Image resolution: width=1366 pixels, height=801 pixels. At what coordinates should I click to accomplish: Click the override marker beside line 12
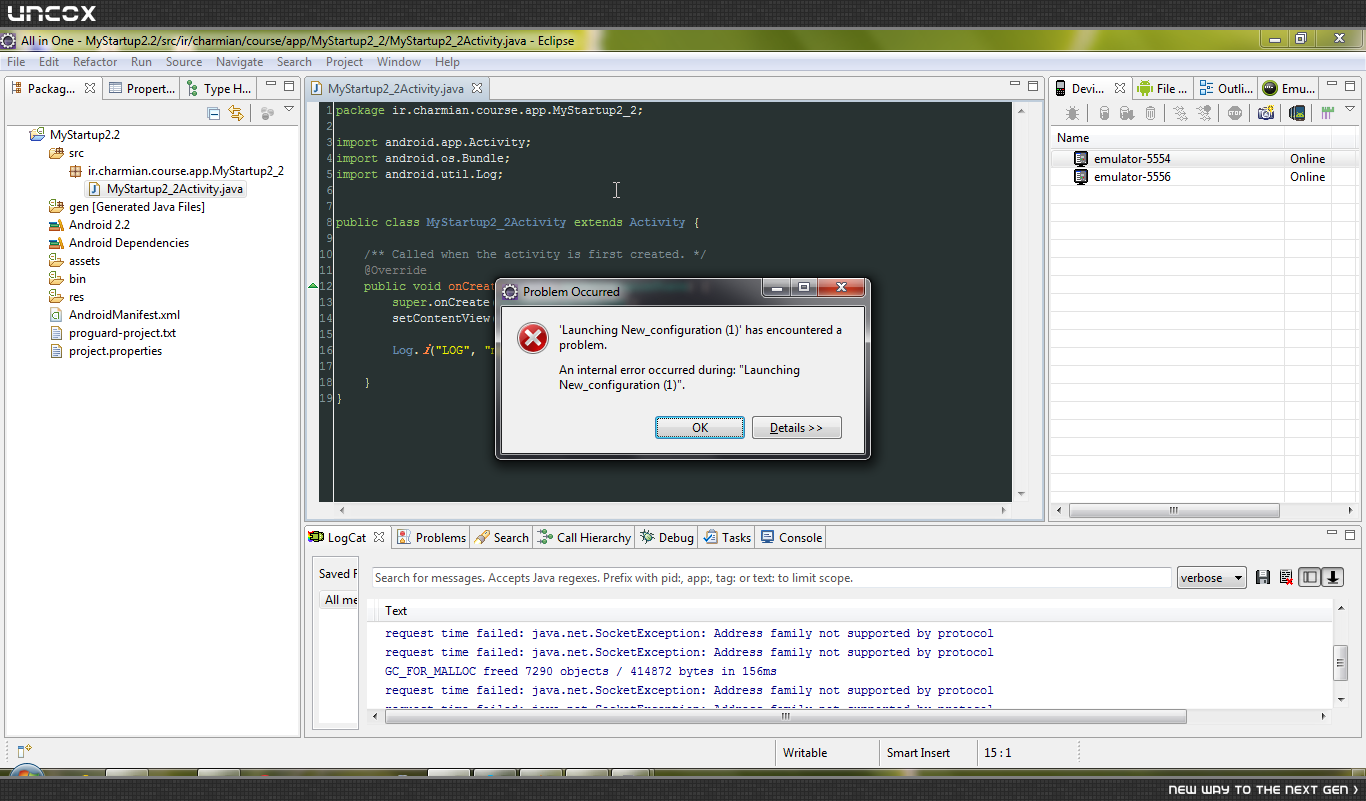(x=312, y=286)
